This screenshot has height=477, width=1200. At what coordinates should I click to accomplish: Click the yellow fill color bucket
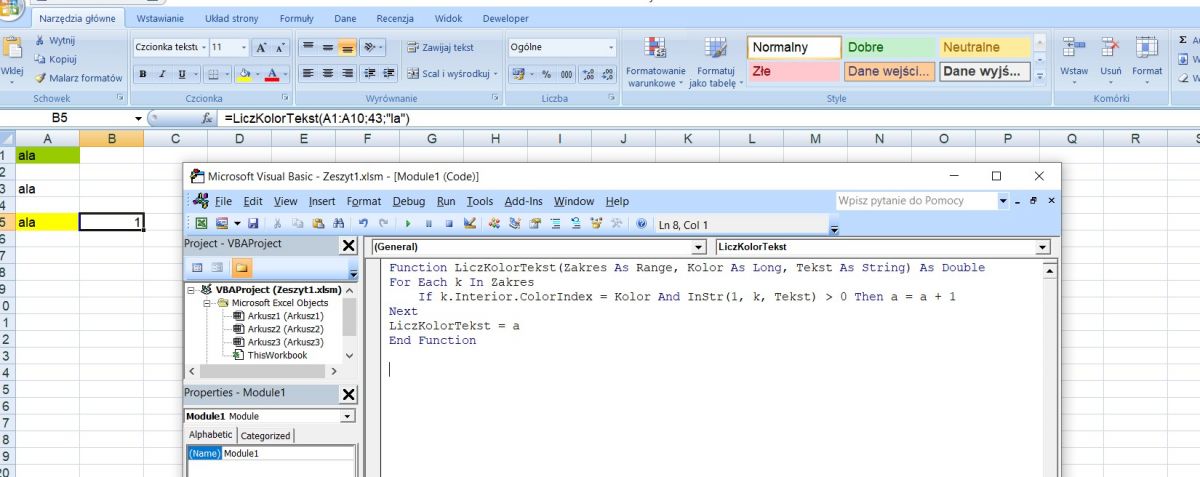(x=243, y=74)
